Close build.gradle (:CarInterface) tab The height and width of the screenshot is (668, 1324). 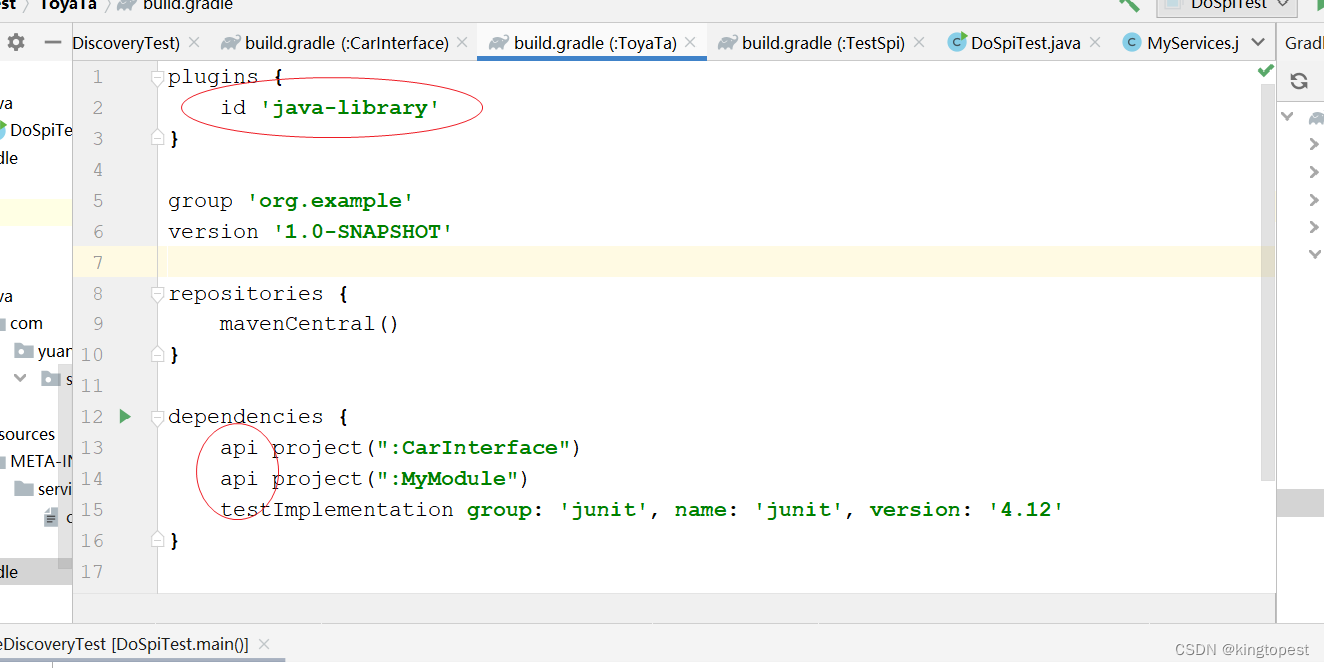click(462, 42)
